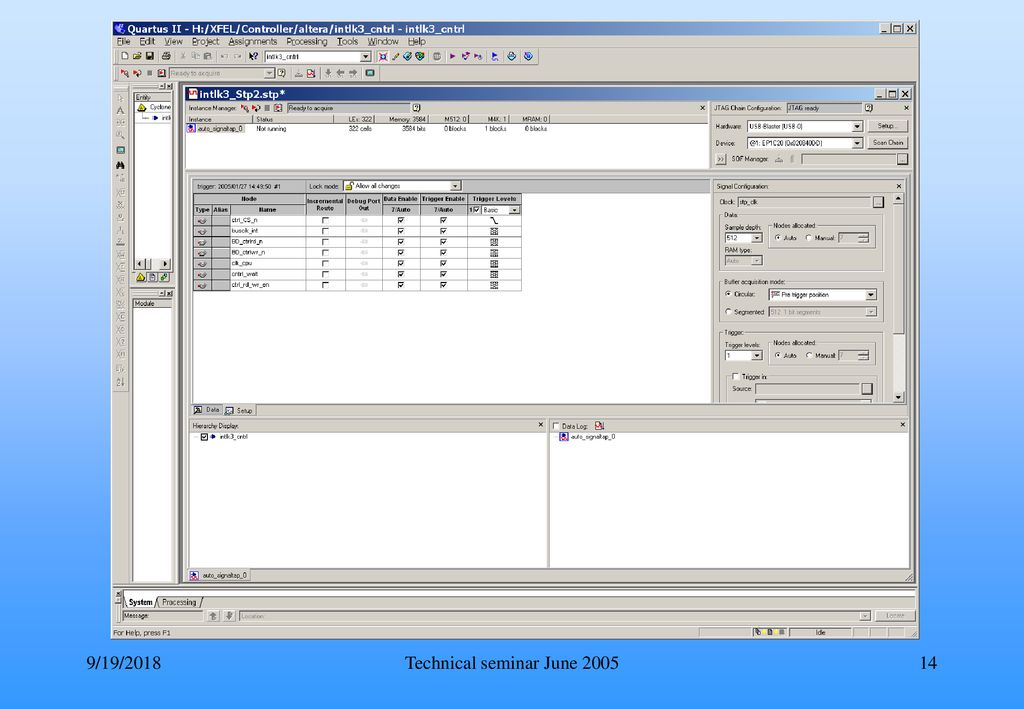Open the intlk3_cntrl project dropdown in toolbar
Image resolution: width=1024 pixels, height=709 pixels.
366,57
